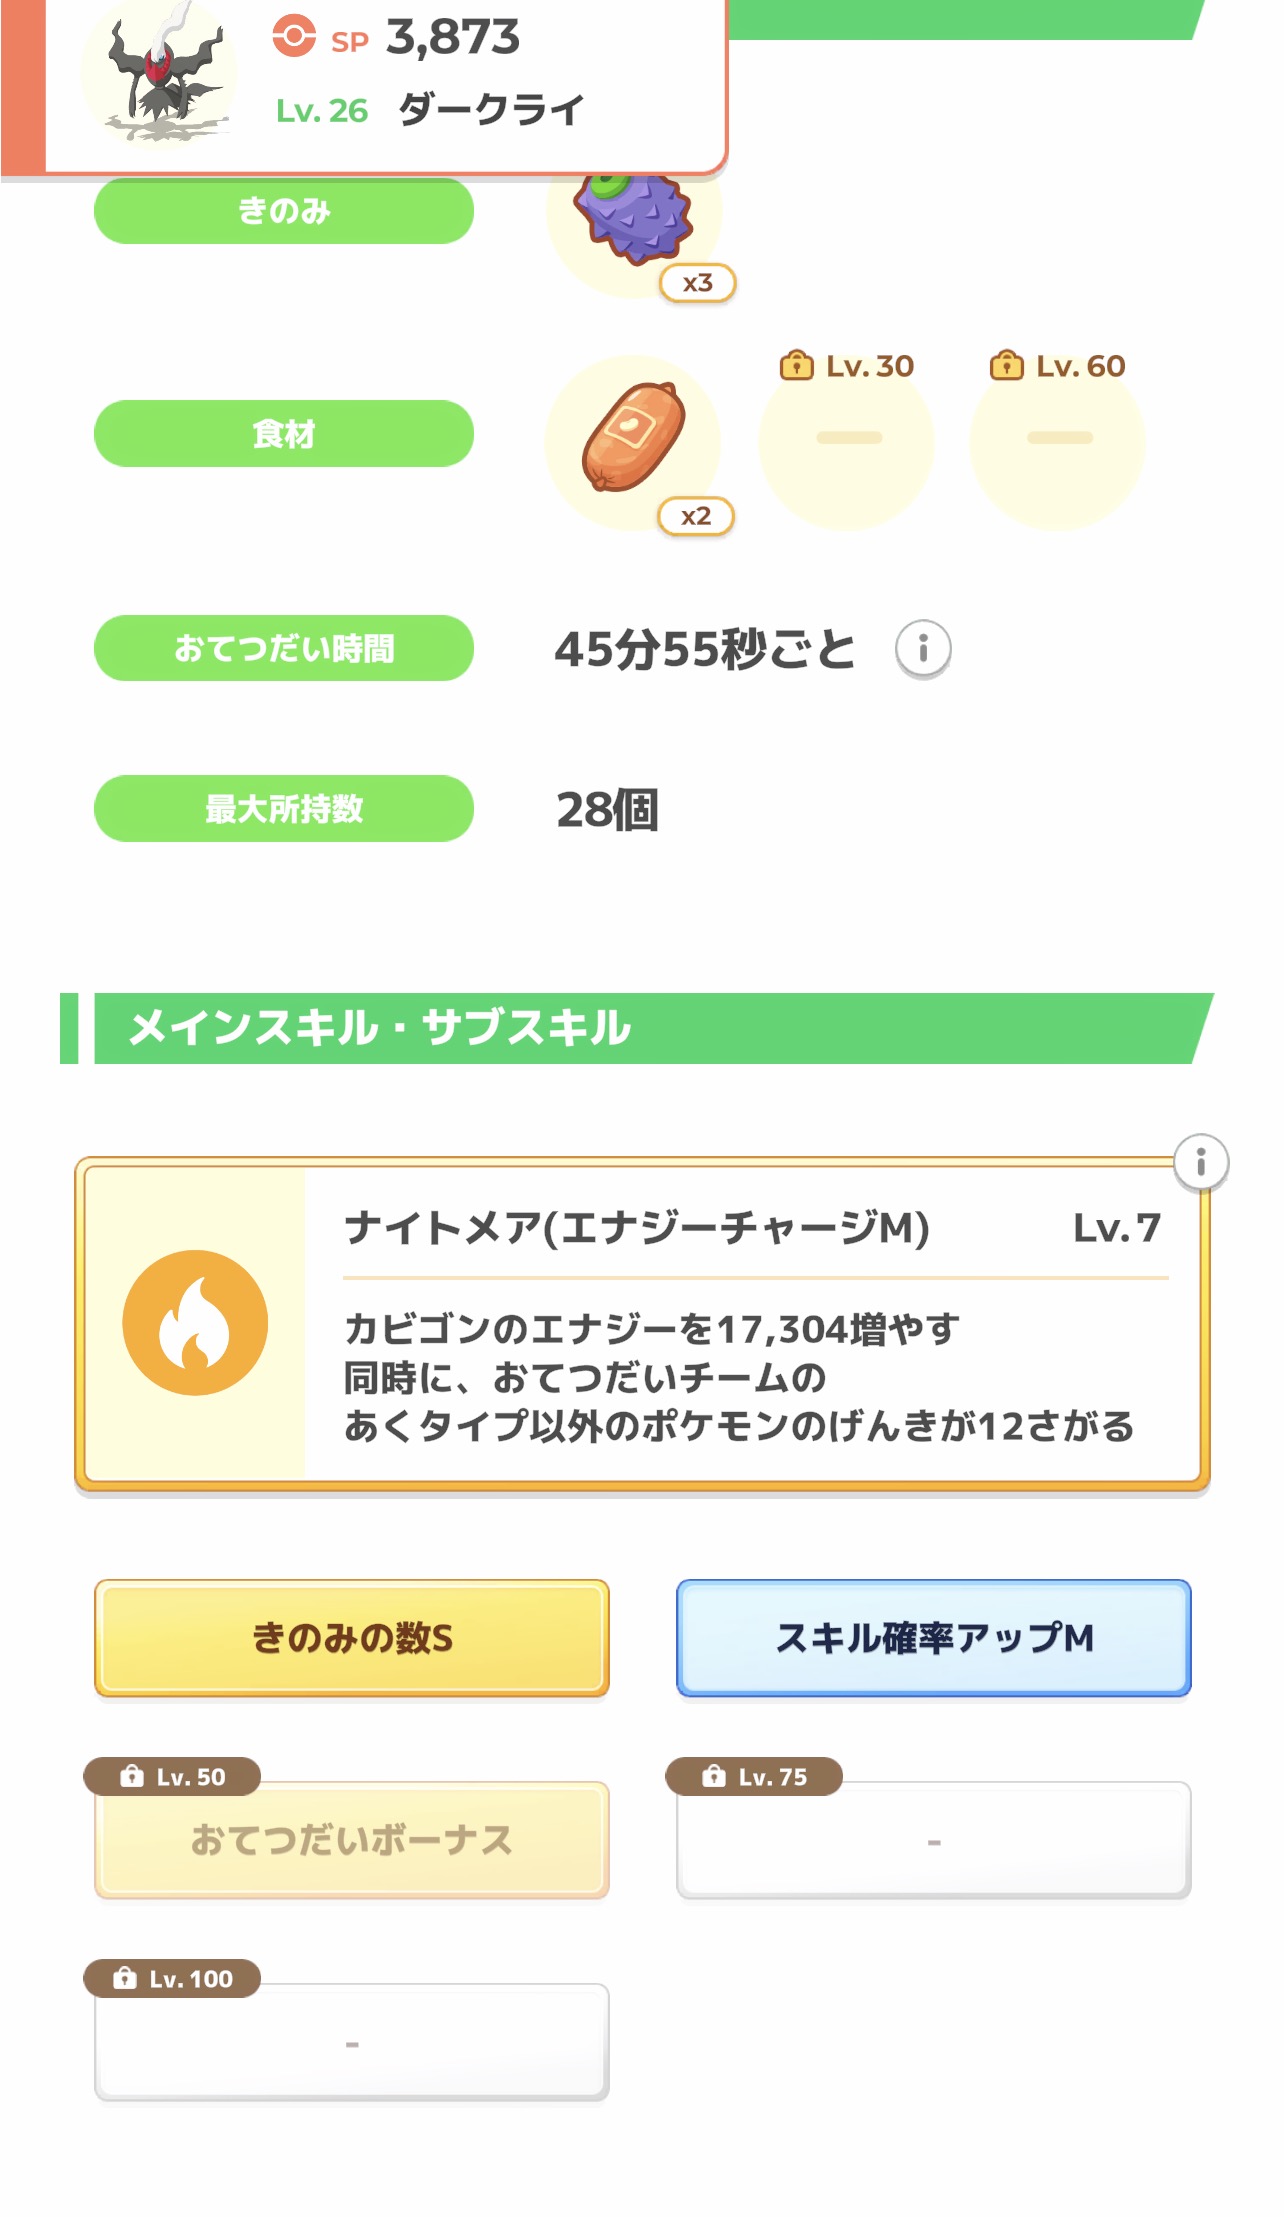Screen dimensions: 1284x2217
Task: Select the スキル確率アップM sub skill
Action: [933, 1637]
